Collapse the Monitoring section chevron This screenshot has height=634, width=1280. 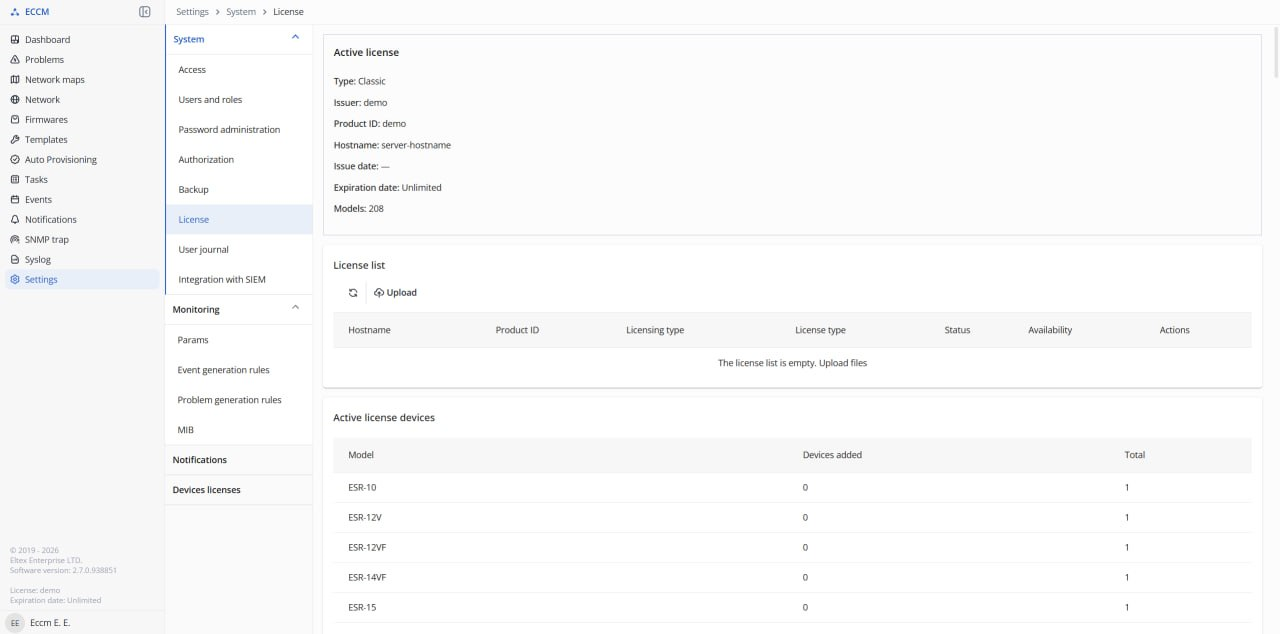click(295, 308)
